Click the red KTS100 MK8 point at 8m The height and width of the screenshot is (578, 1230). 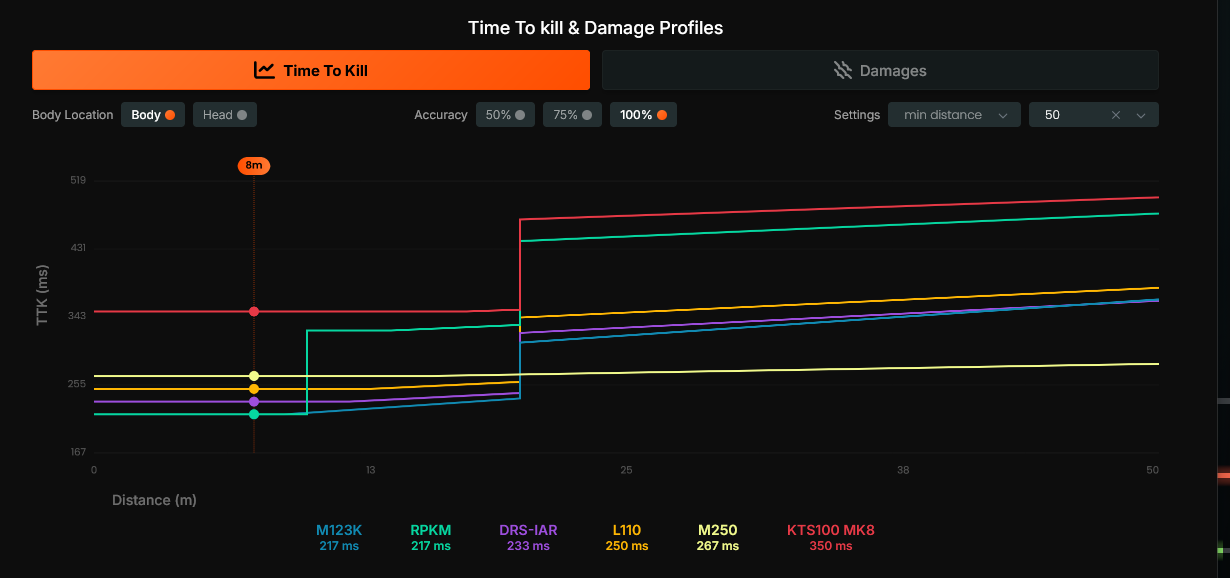254,312
